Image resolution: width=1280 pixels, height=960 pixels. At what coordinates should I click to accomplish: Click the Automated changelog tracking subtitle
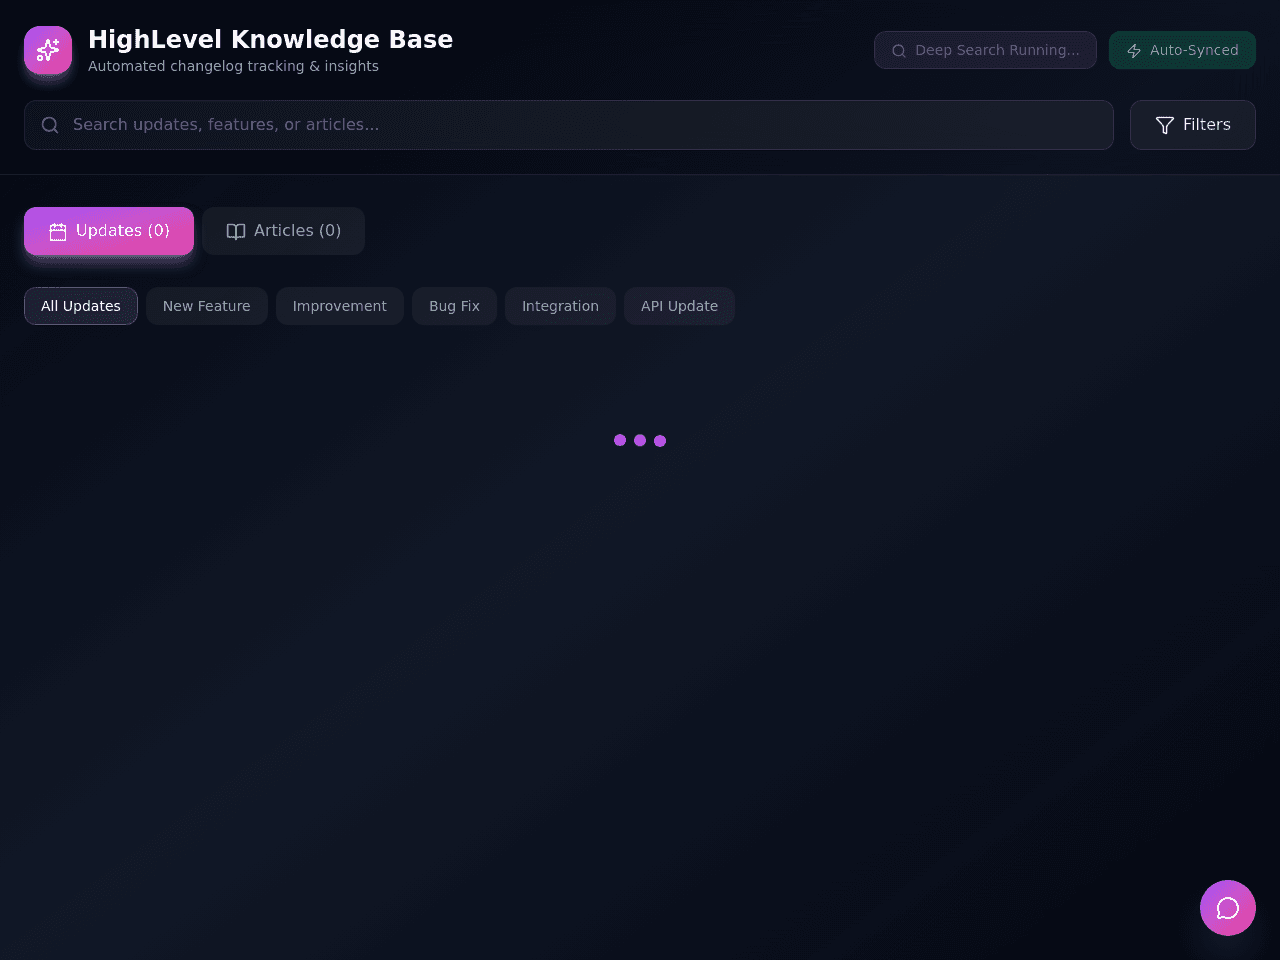[x=234, y=66]
